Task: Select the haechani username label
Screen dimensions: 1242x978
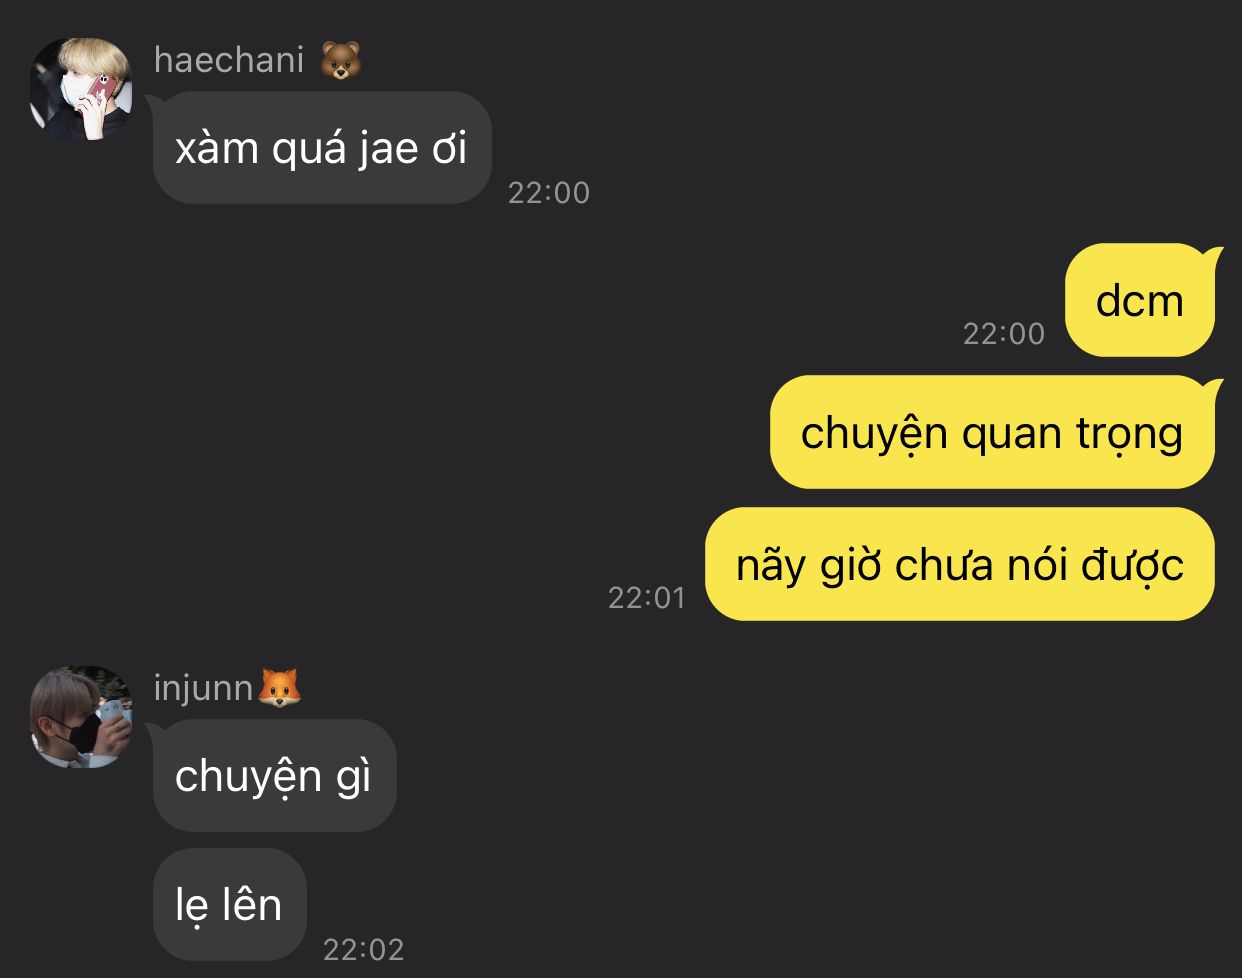Action: pos(229,61)
